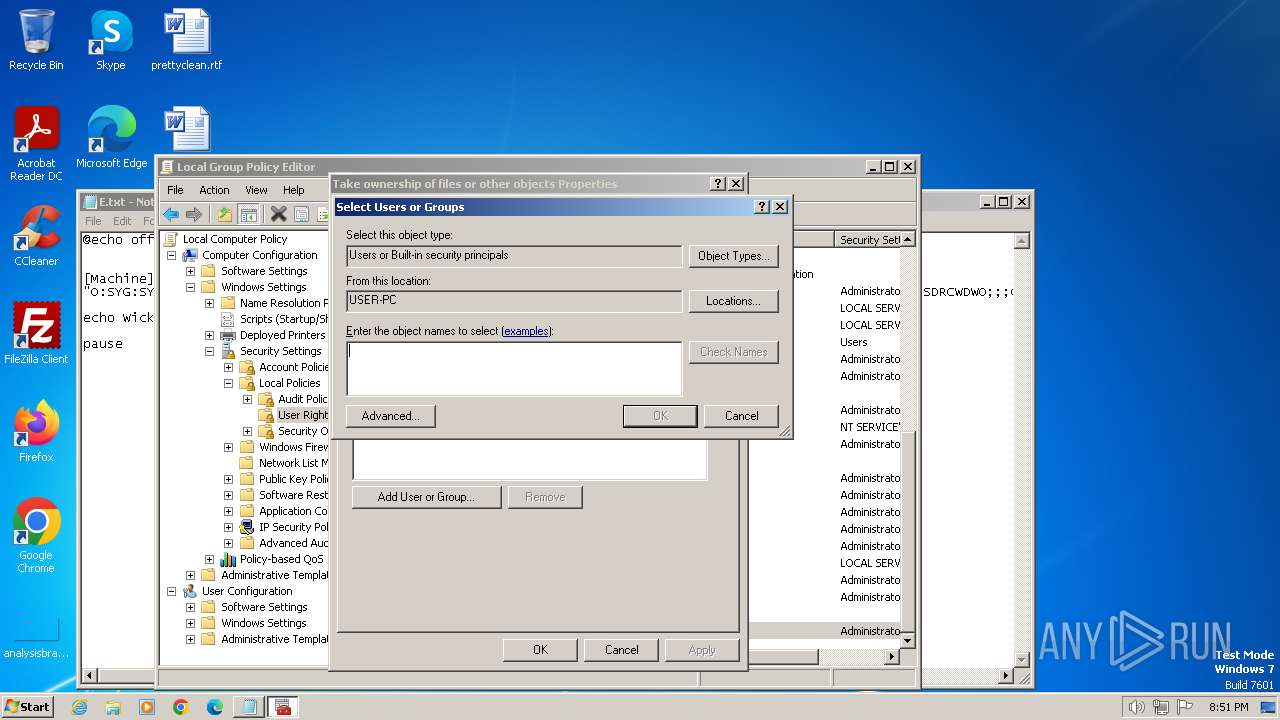Image resolution: width=1280 pixels, height=720 pixels.
Task: Toggle the Show/Hide Console Tree icon
Action: pos(249,214)
